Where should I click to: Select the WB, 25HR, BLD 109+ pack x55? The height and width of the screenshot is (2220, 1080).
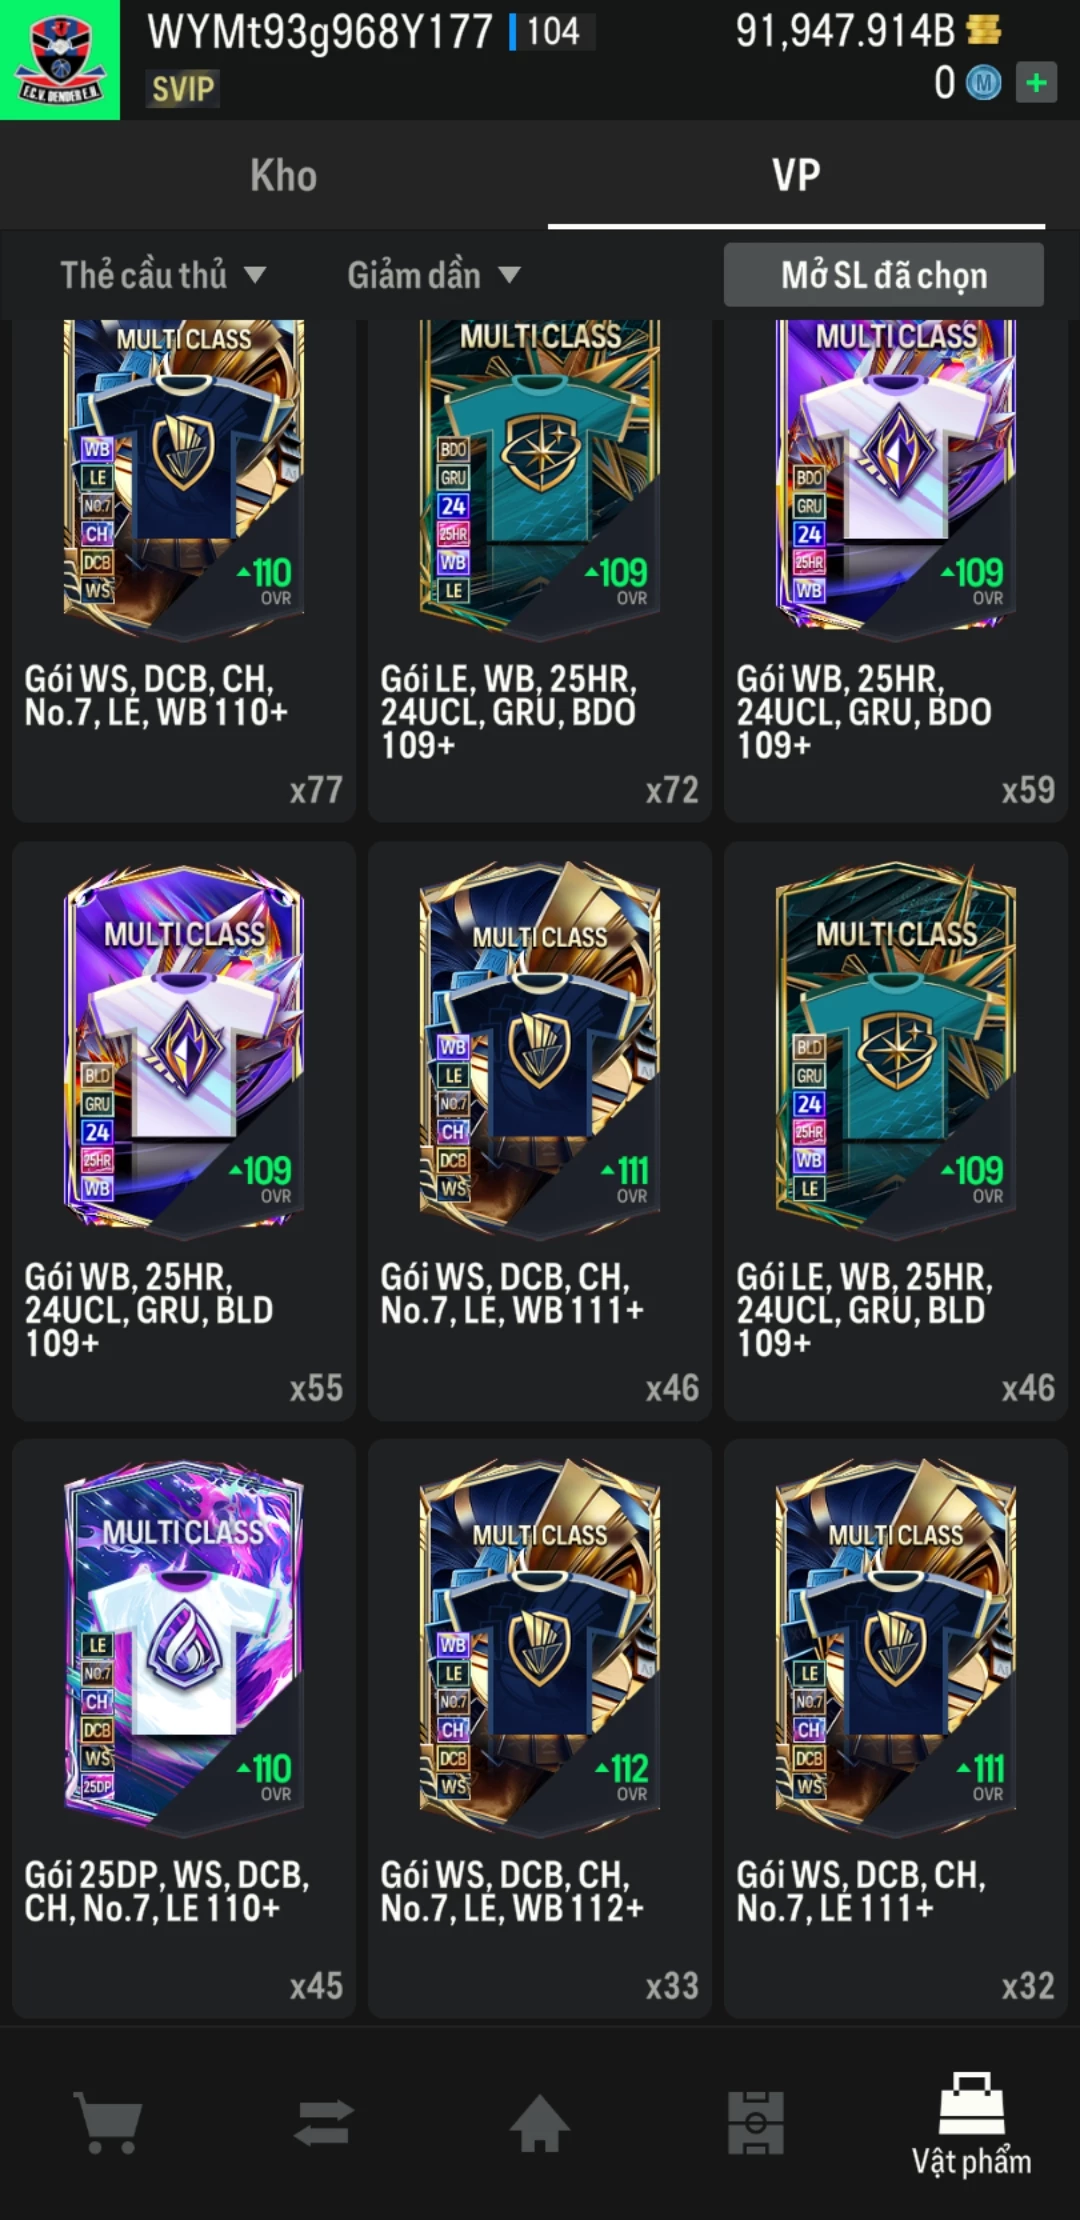(184, 1130)
